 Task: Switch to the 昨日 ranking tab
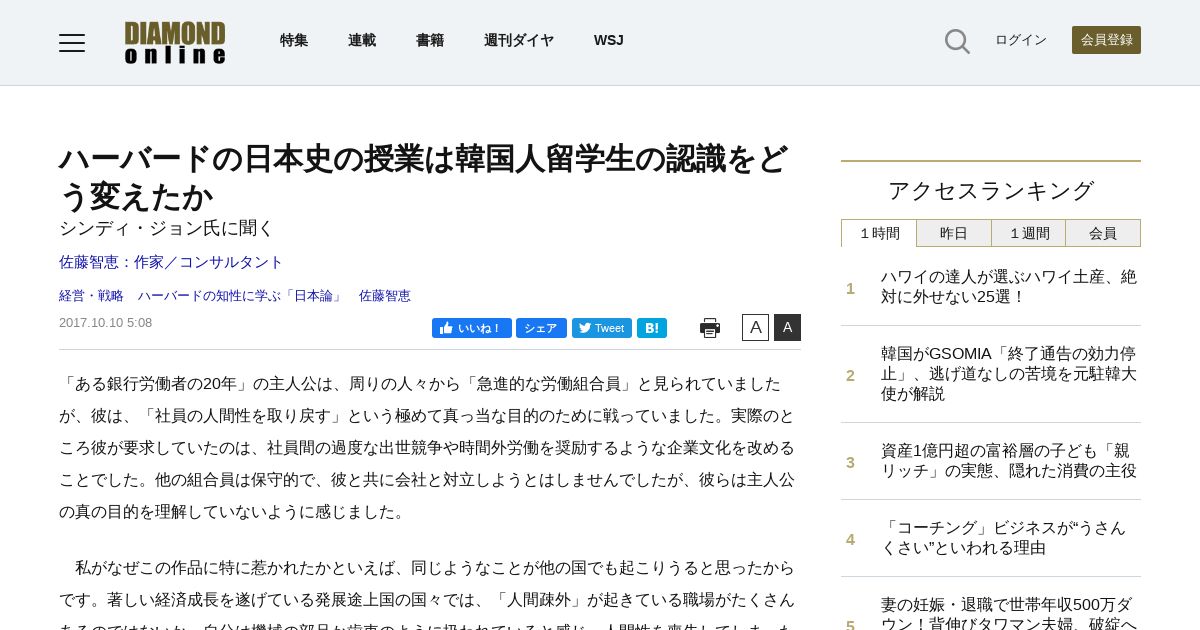(954, 233)
